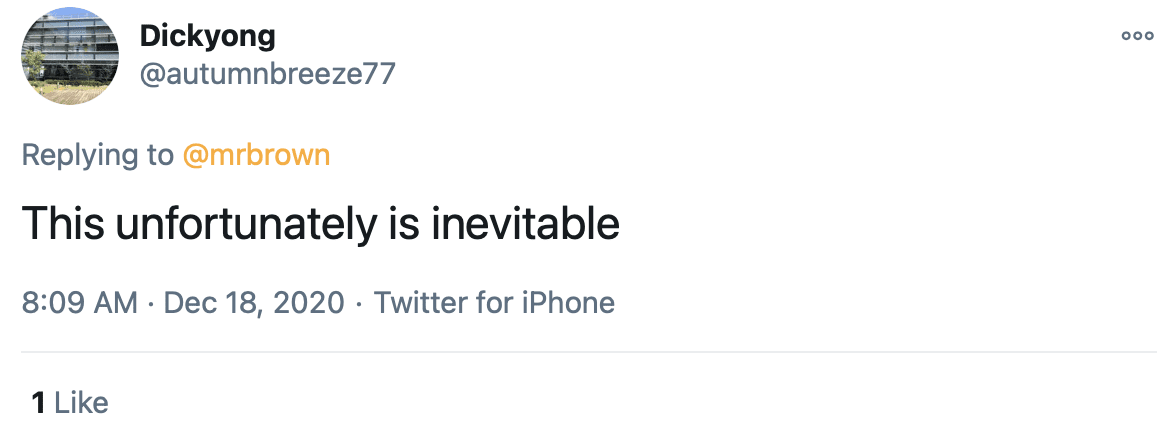The image size is (1174, 428).
Task: View the 1 Like list
Action: 69,403
